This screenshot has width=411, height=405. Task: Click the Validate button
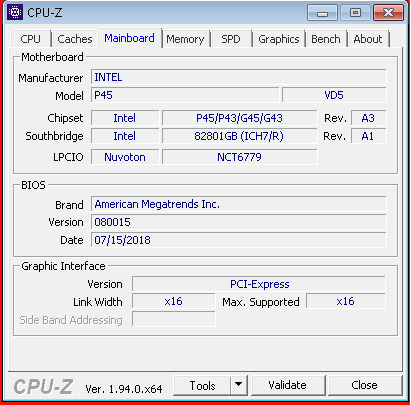coord(287,385)
